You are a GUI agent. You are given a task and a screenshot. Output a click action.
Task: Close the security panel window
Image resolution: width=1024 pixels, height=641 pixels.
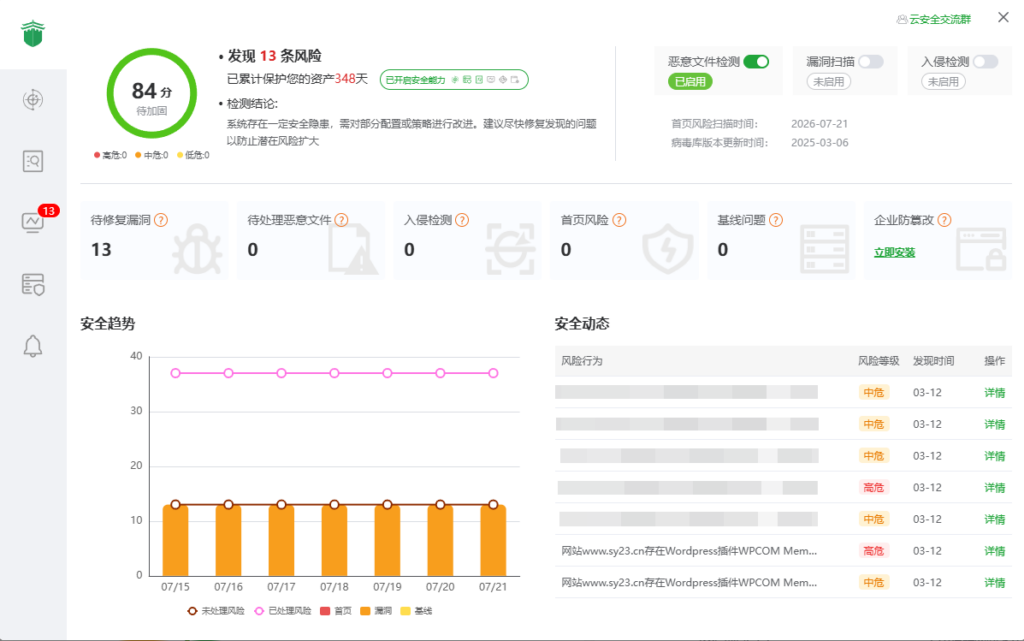(x=1003, y=18)
